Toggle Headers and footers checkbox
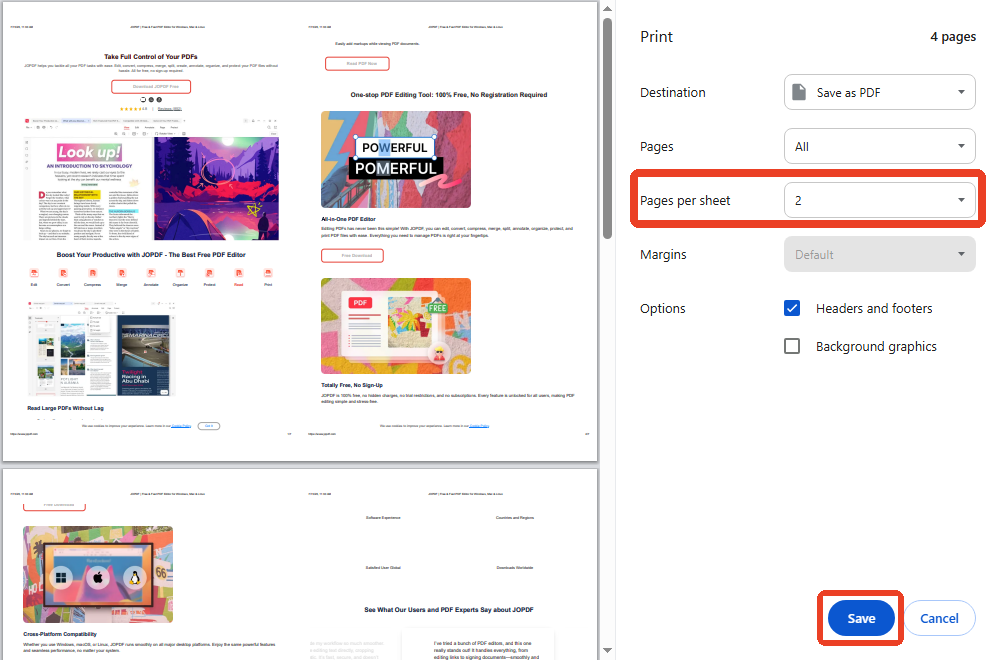Viewport: 1000px width, 660px height. 791,309
